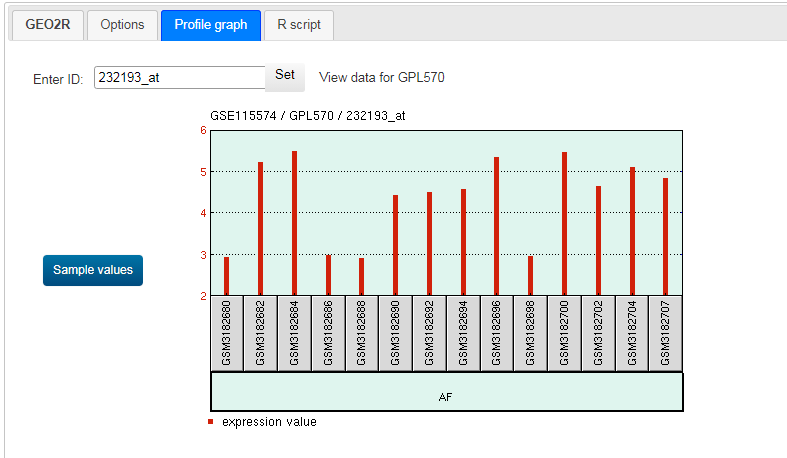Open the R script tab

(299, 25)
